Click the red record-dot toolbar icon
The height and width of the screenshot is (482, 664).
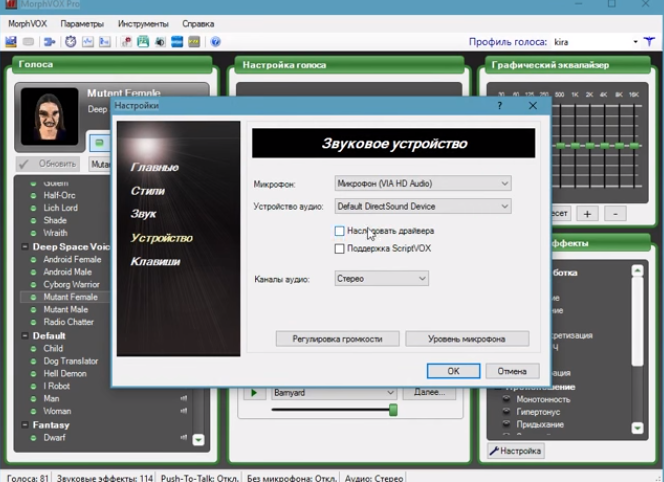pyautogui.click(x=126, y=42)
